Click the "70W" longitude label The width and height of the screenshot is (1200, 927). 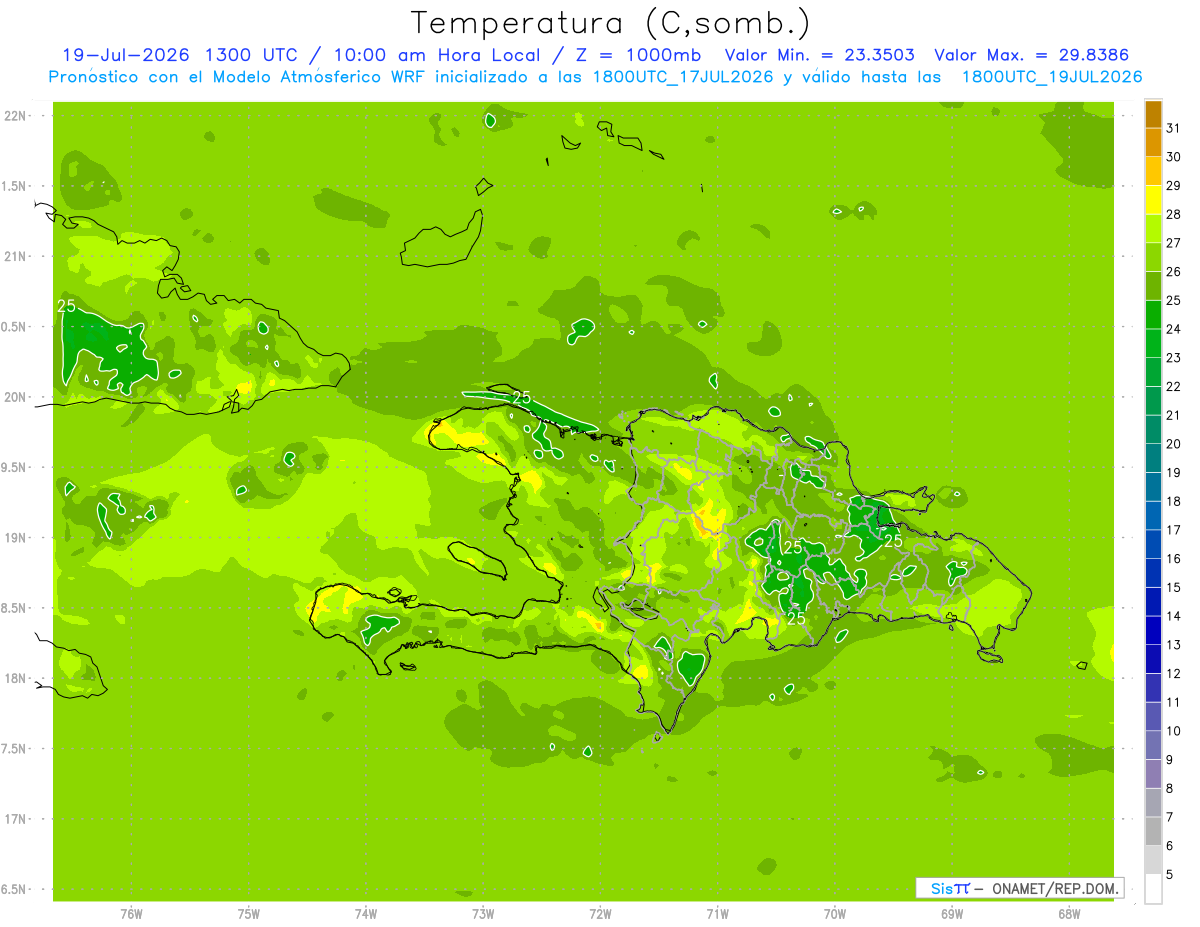pos(835,914)
